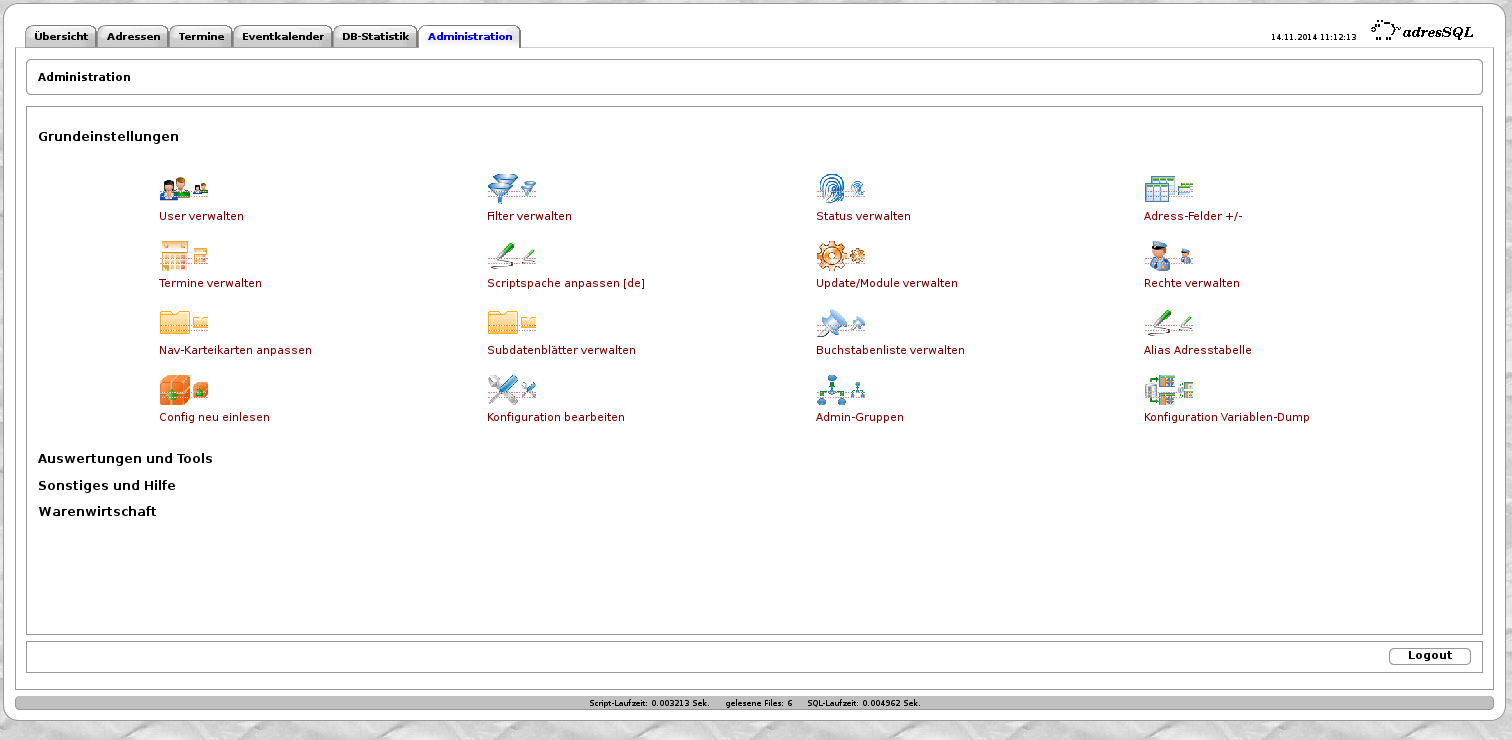Open Adress-Felder +/- via table icon

[1167, 188]
